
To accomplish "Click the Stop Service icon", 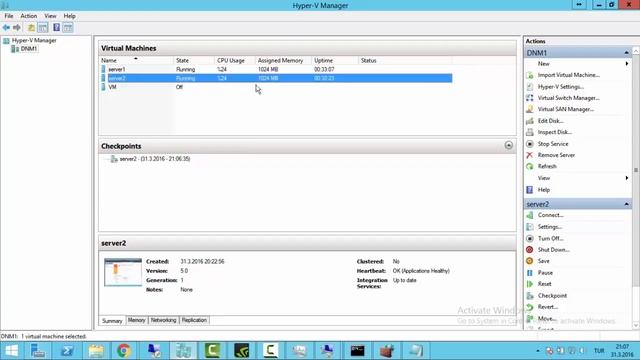I will pos(530,144).
